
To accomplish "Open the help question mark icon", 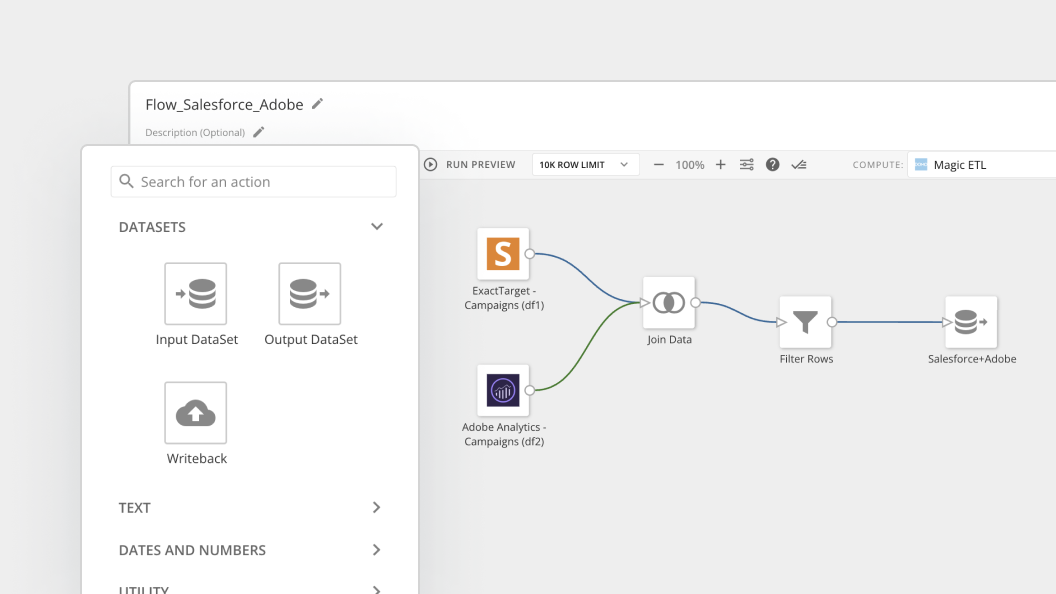I will coord(772,164).
